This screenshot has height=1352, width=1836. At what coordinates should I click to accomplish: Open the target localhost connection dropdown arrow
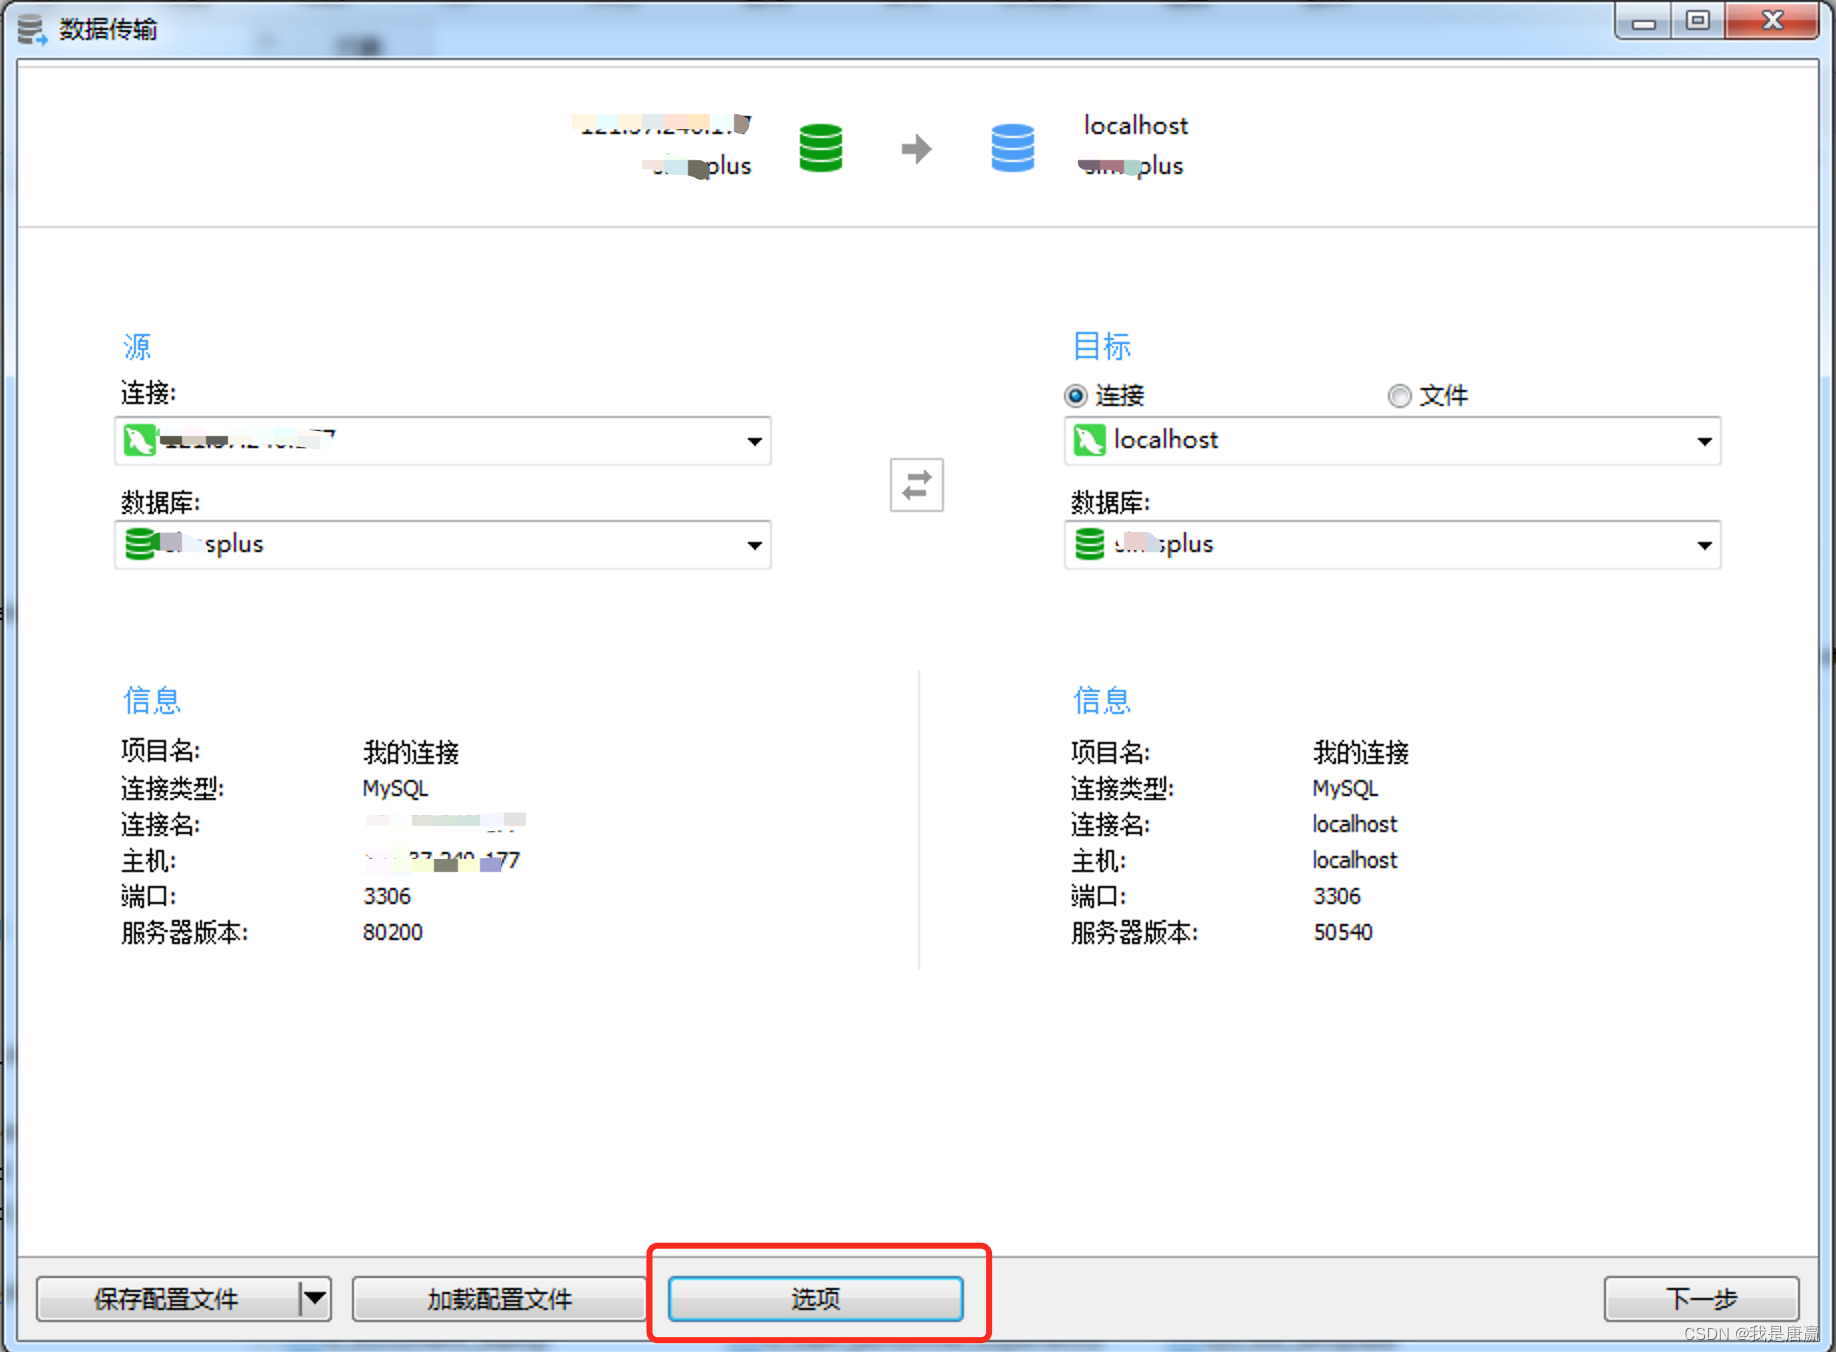pos(1704,441)
